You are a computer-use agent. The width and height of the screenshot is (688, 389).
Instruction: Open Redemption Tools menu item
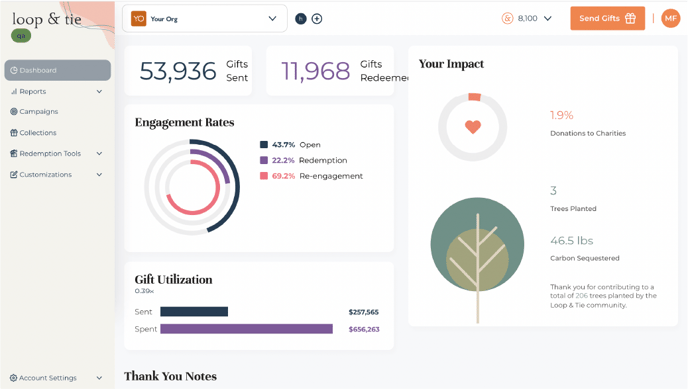(57, 153)
